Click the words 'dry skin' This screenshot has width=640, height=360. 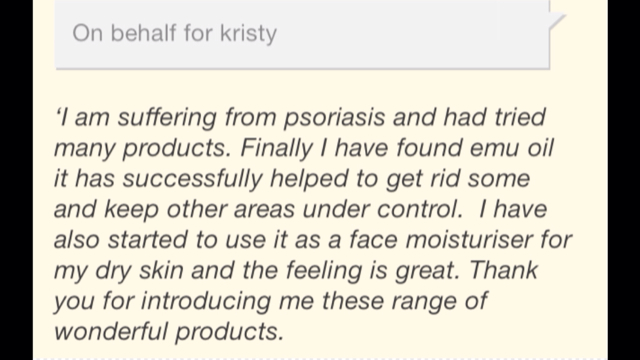pos(139,271)
